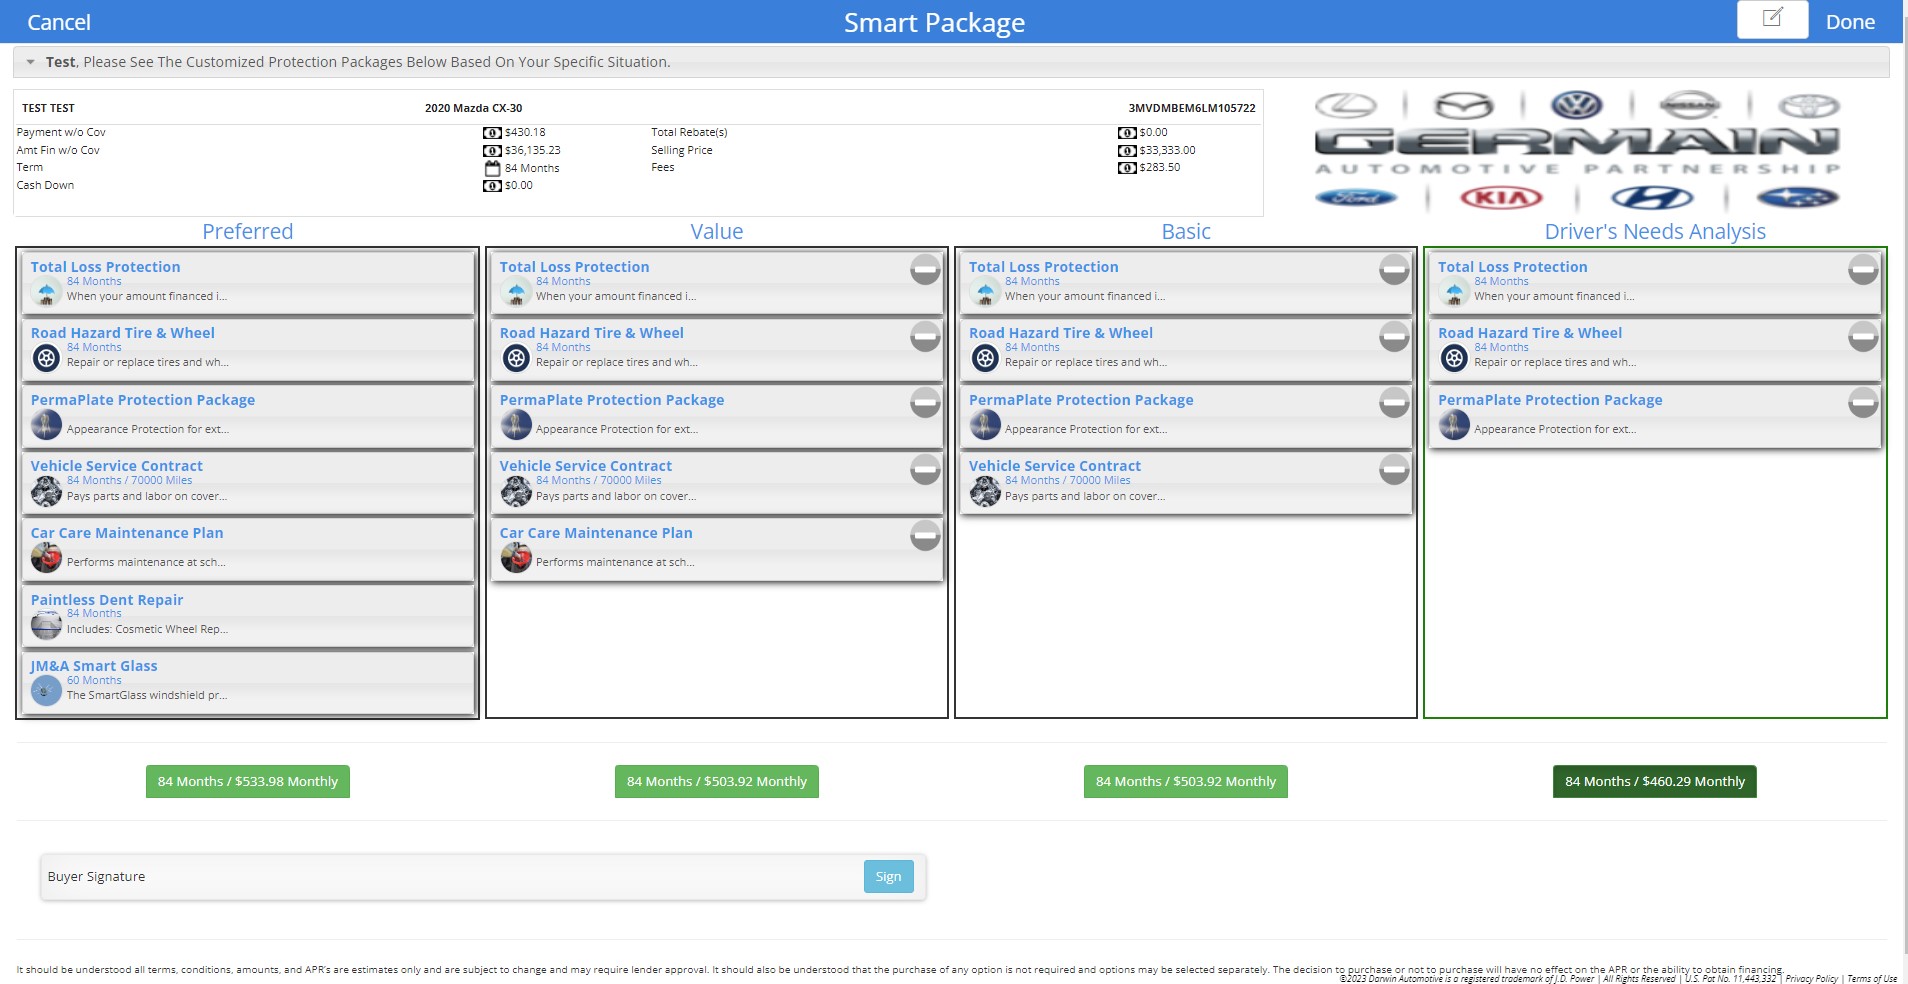Click Vehicle Service Contract engine icon in Preferred
The height and width of the screenshot is (984, 1908).
click(46, 491)
